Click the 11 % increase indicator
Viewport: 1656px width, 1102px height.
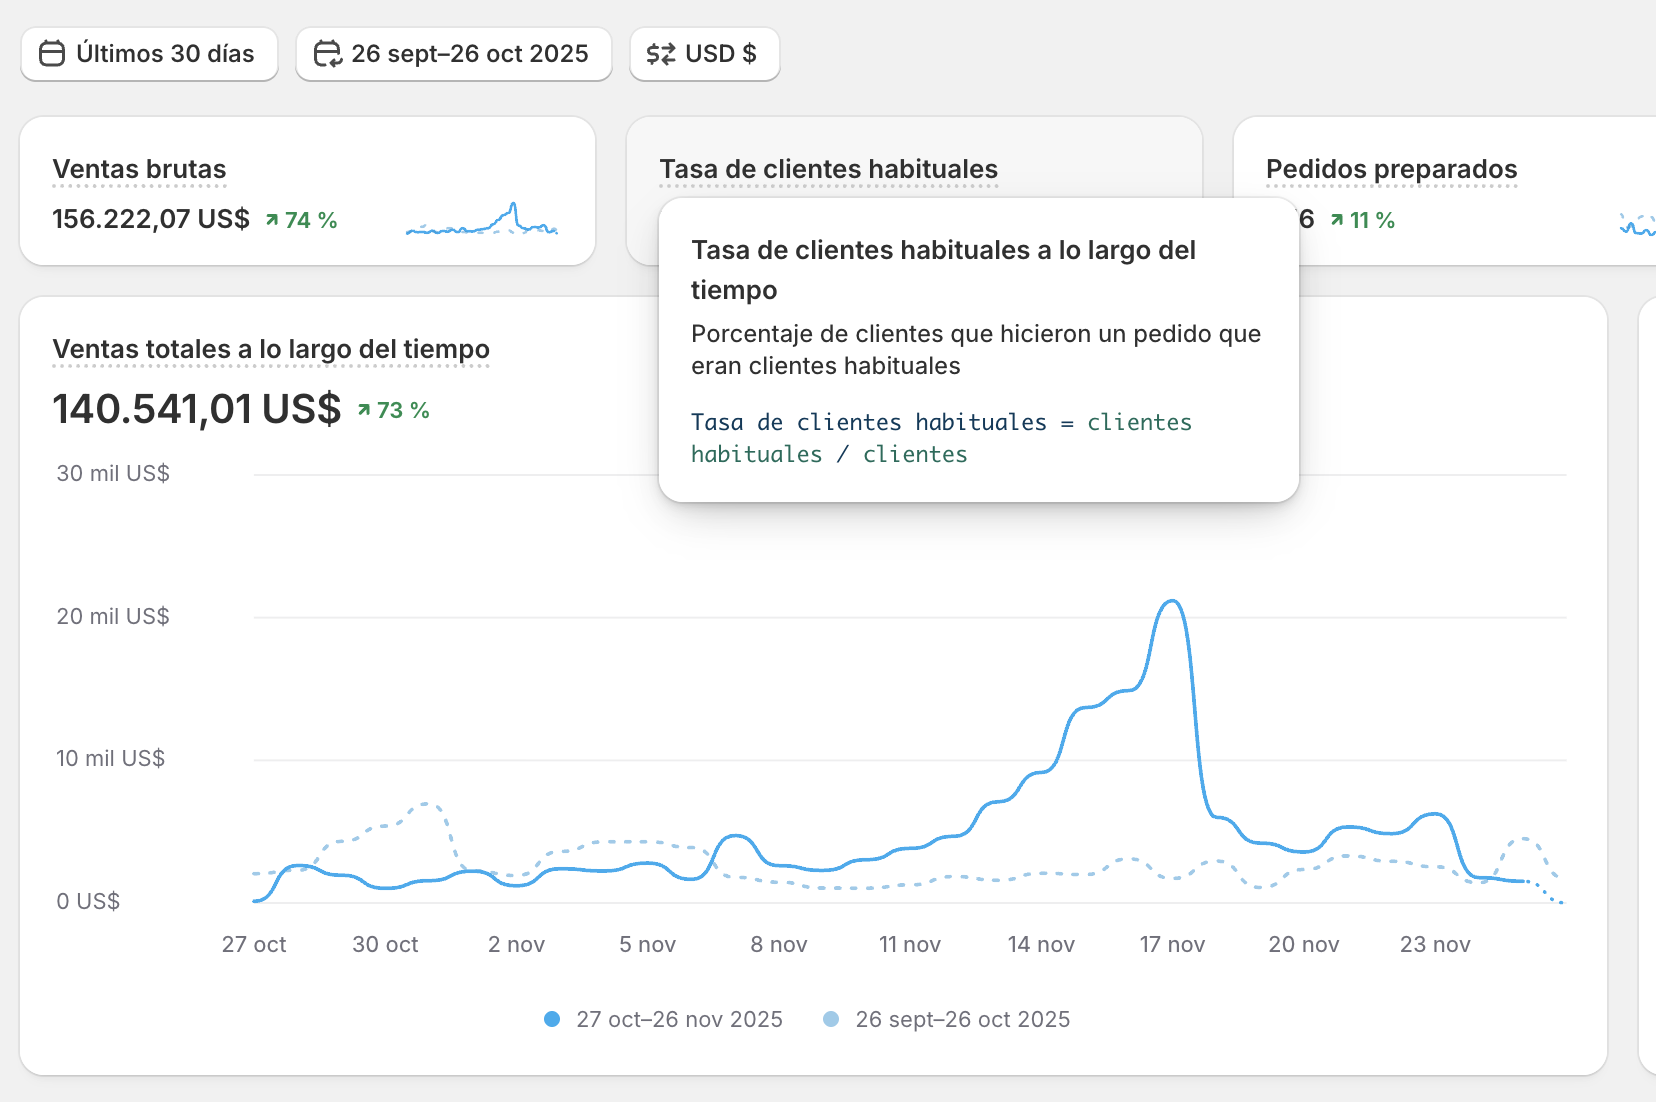tap(1362, 220)
